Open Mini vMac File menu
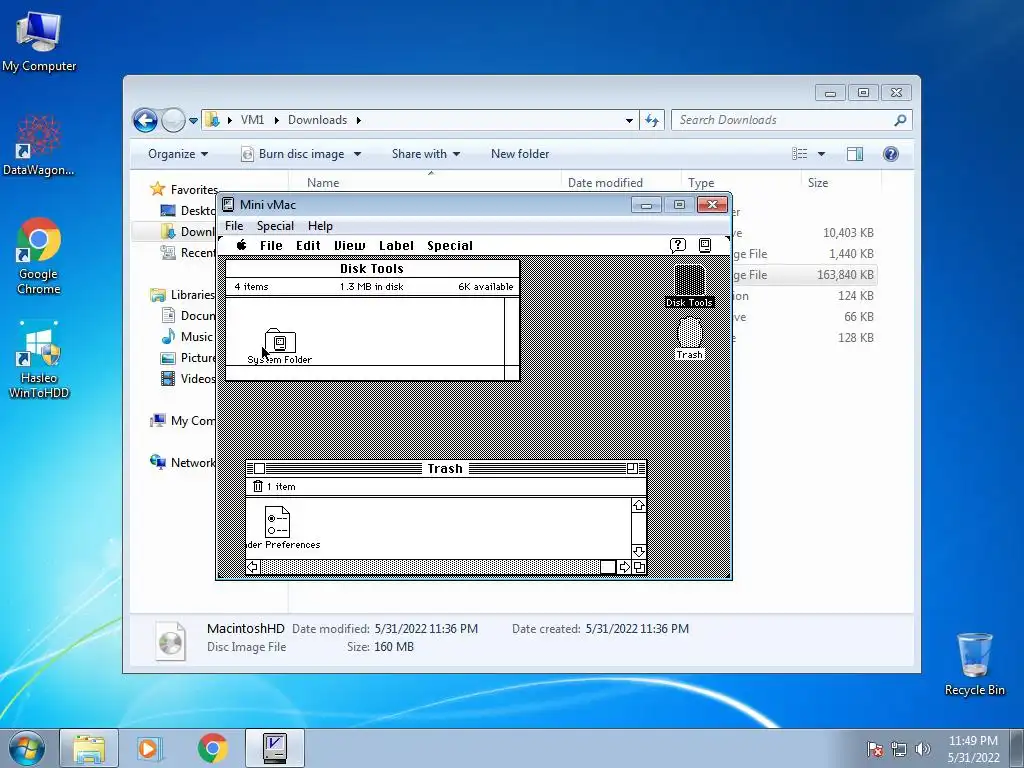The image size is (1024, 768). coord(234,225)
